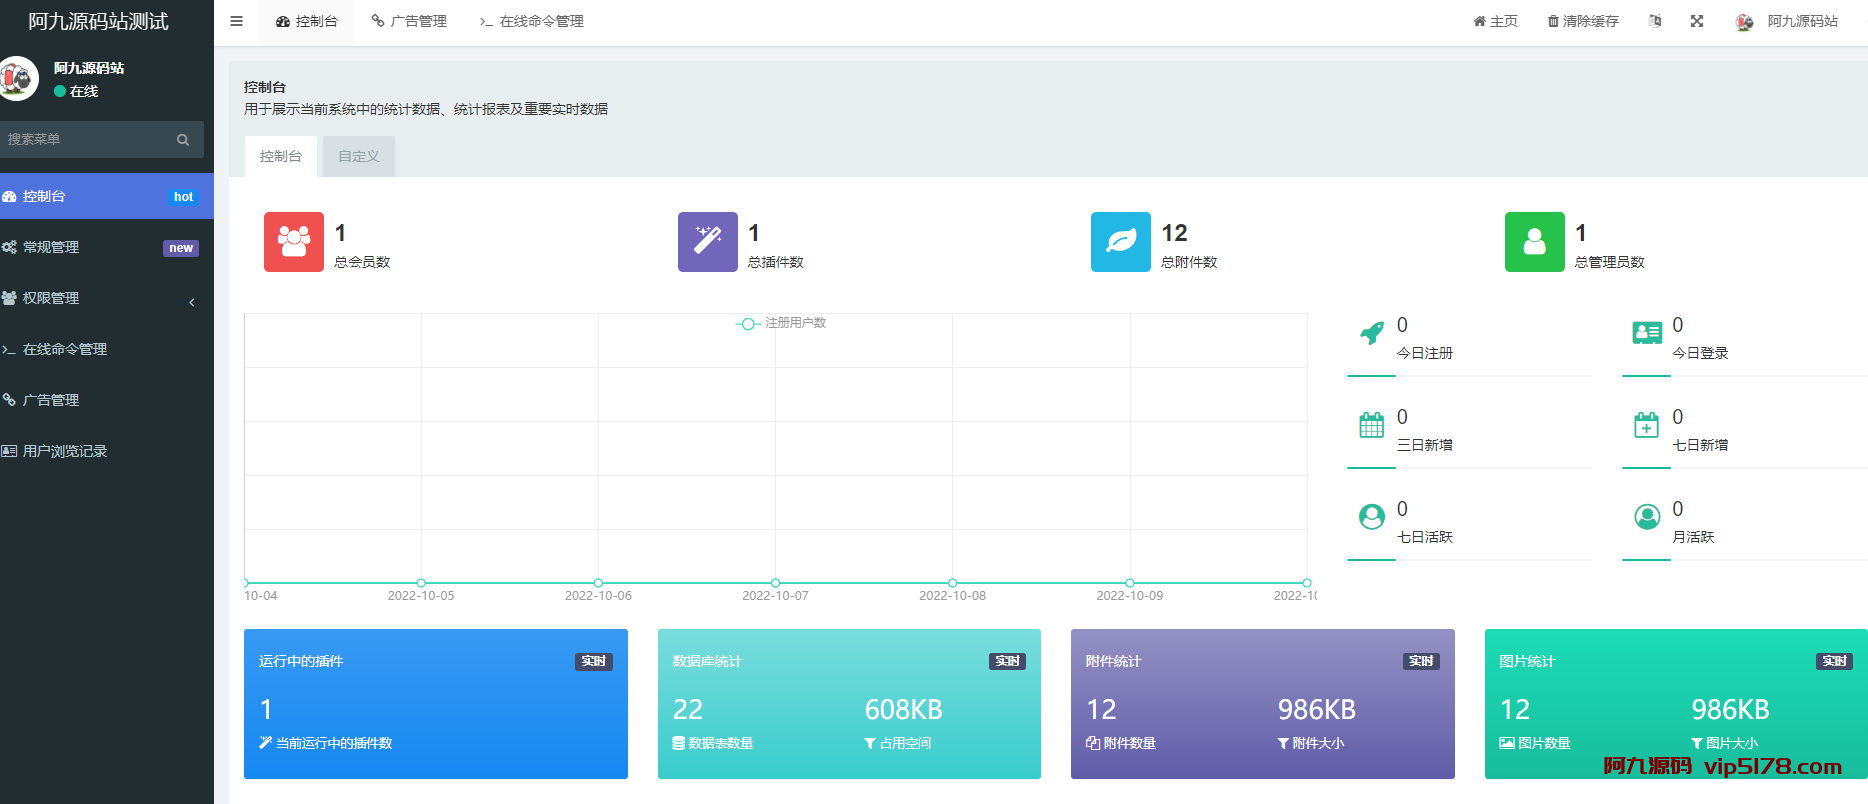Click the 今日注册 label
Viewport: 1868px width, 804px height.
pyautogui.click(x=1425, y=353)
